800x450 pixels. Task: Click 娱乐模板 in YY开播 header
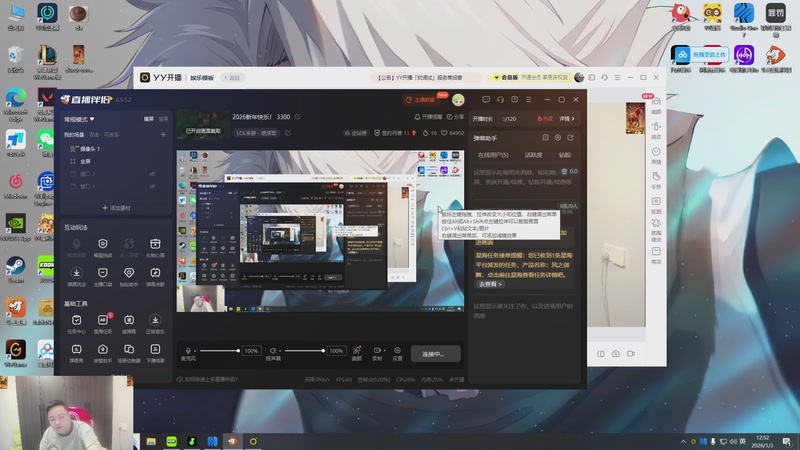click(x=202, y=78)
